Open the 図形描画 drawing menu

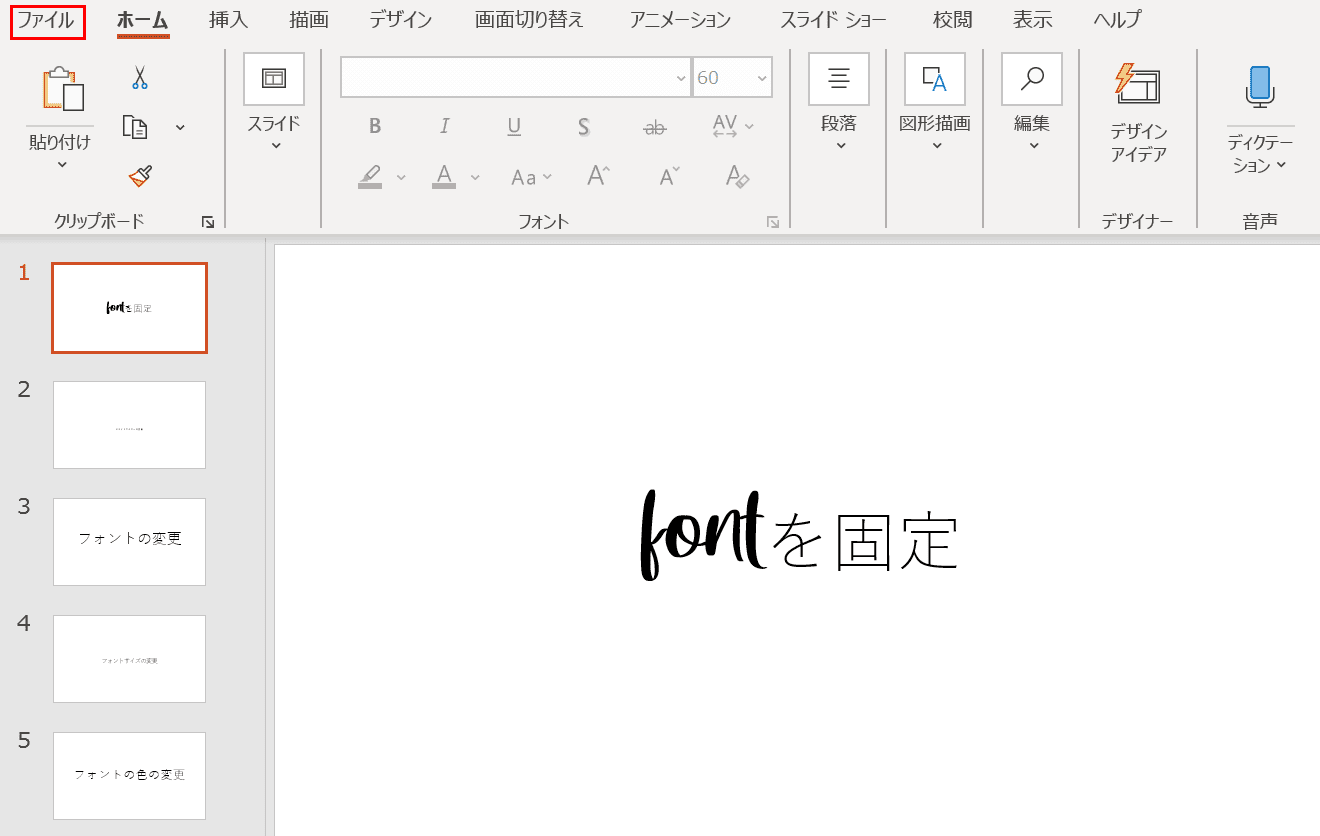[x=935, y=104]
